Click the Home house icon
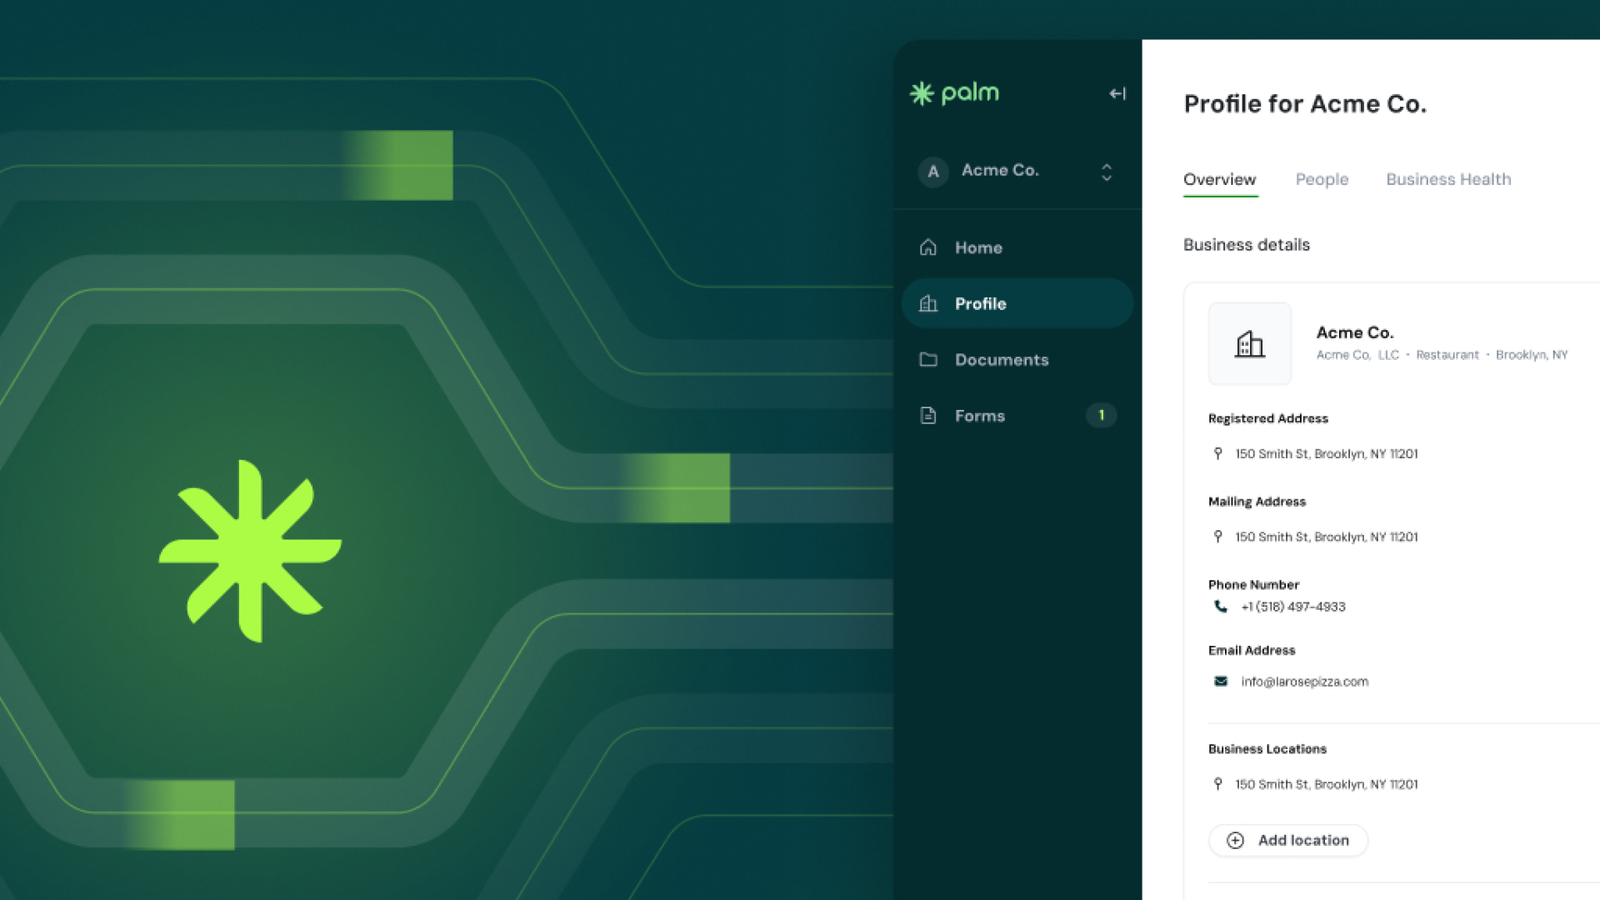Viewport: 1600px width, 900px height. coord(928,247)
